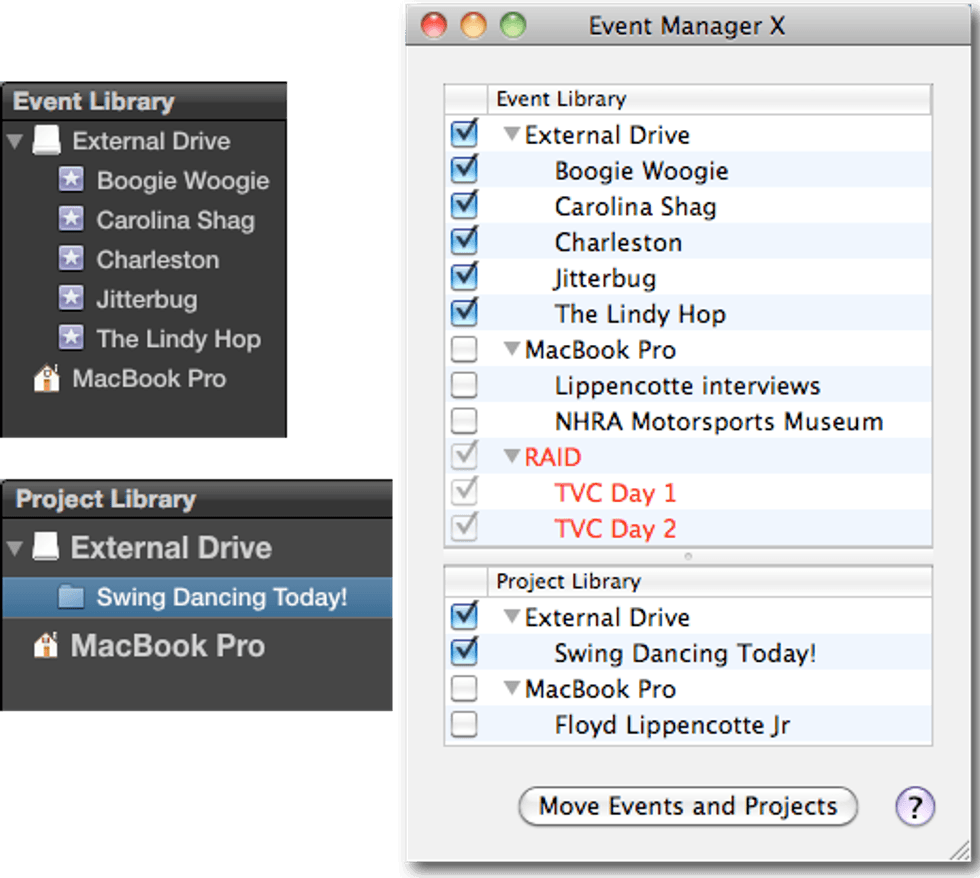980x878 pixels.
Task: Select Swing Dancing Today! in dark Project Library
Action: (x=222, y=597)
